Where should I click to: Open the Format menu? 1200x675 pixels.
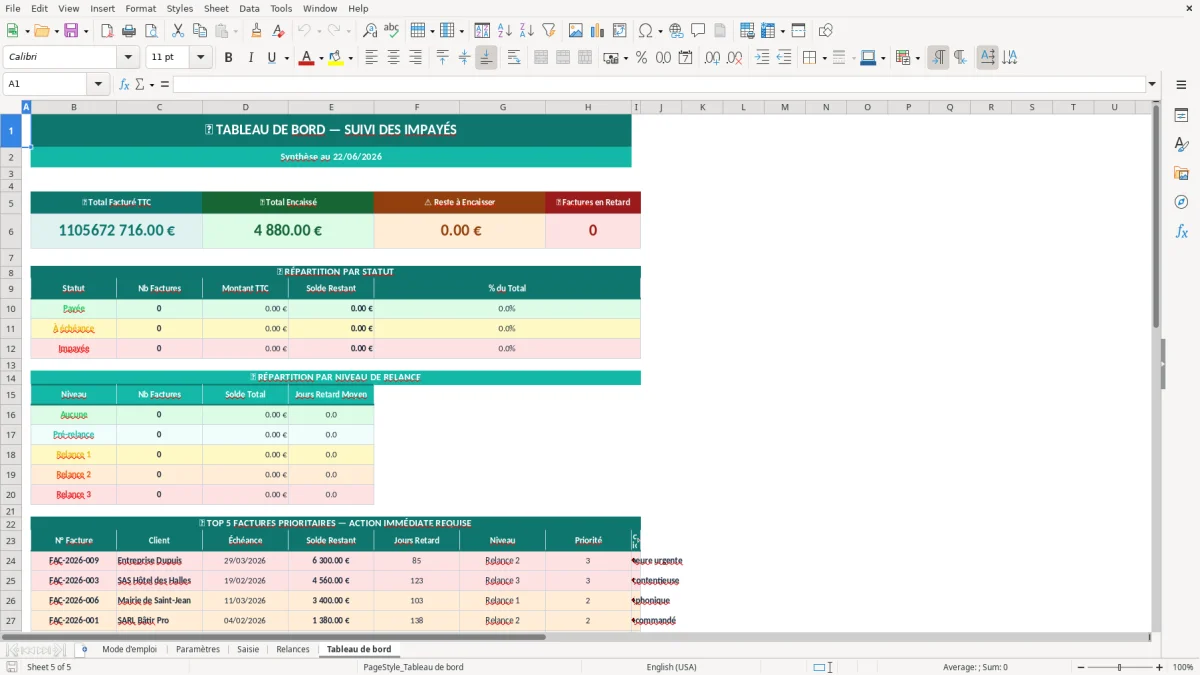coord(140,8)
